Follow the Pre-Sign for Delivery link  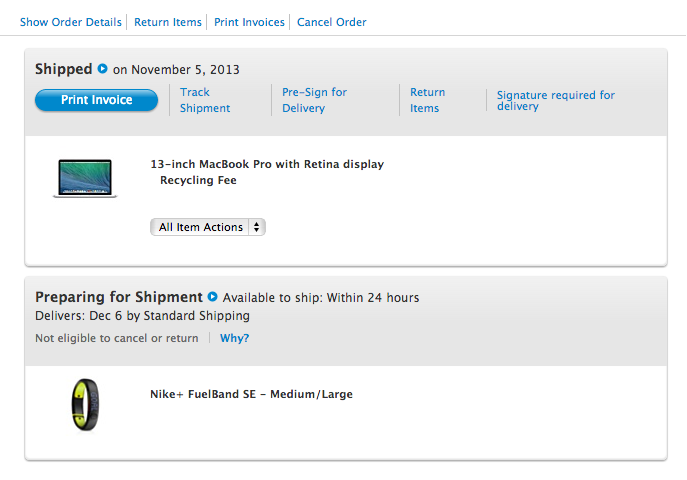[x=315, y=100]
